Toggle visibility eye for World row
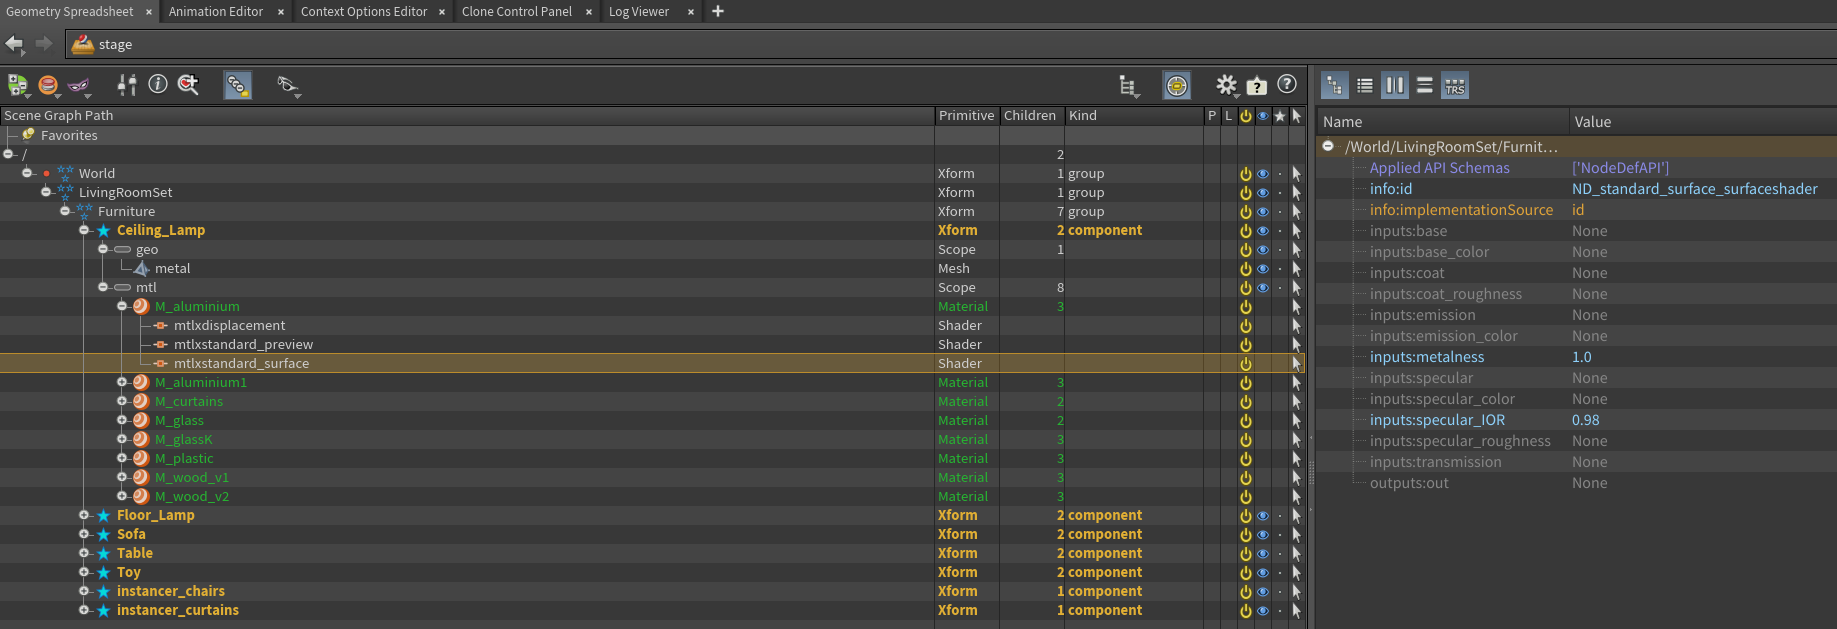Screen dimensions: 1837x629 tap(1263, 174)
